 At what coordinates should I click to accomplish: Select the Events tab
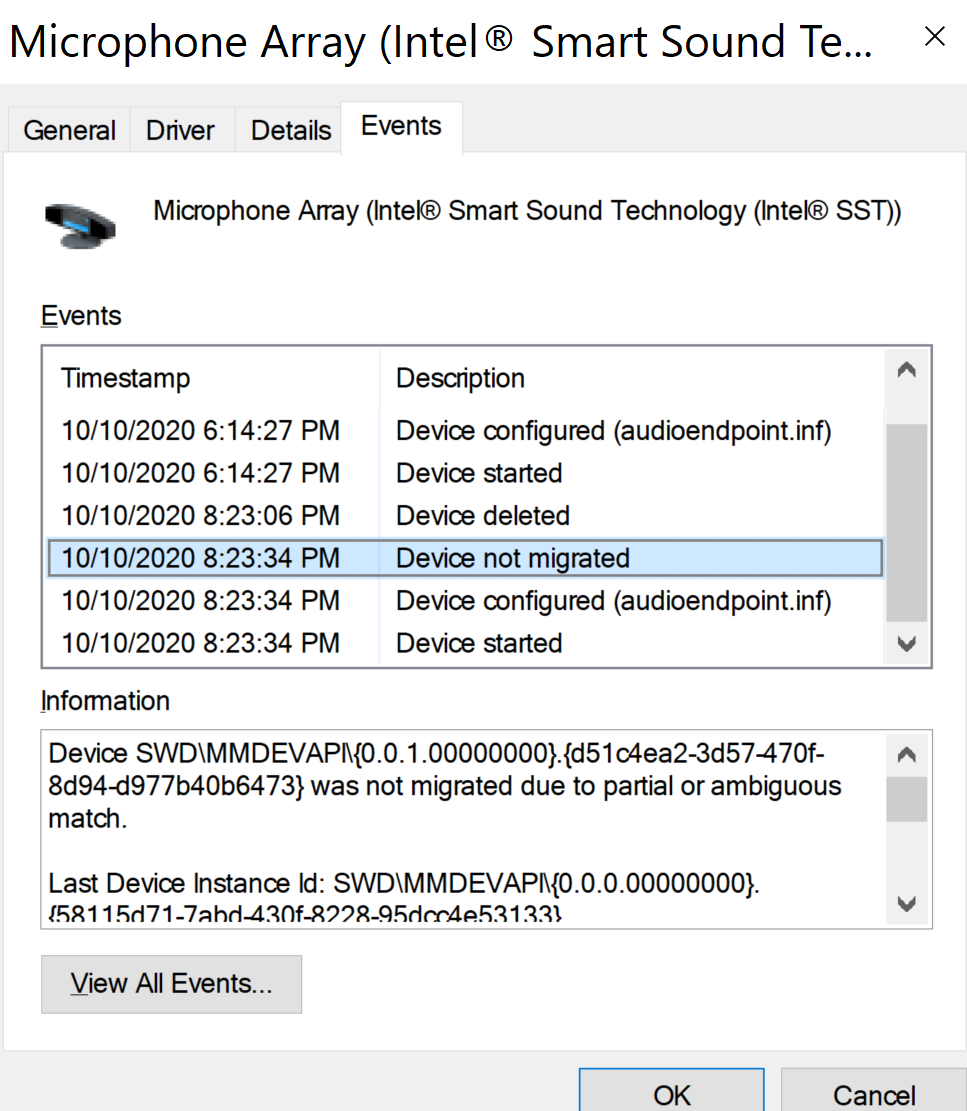[x=401, y=127]
